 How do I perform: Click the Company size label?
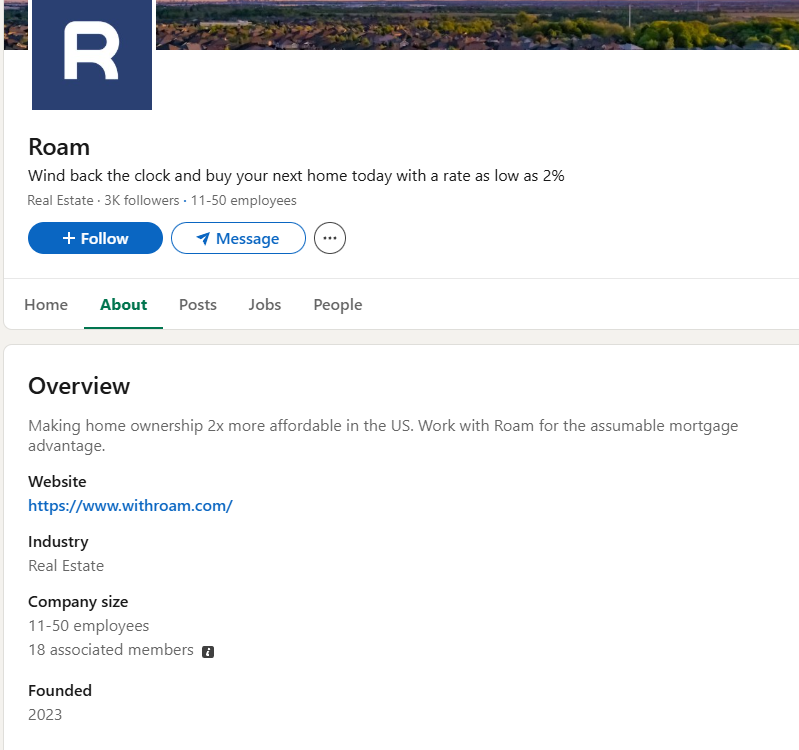tap(78, 602)
